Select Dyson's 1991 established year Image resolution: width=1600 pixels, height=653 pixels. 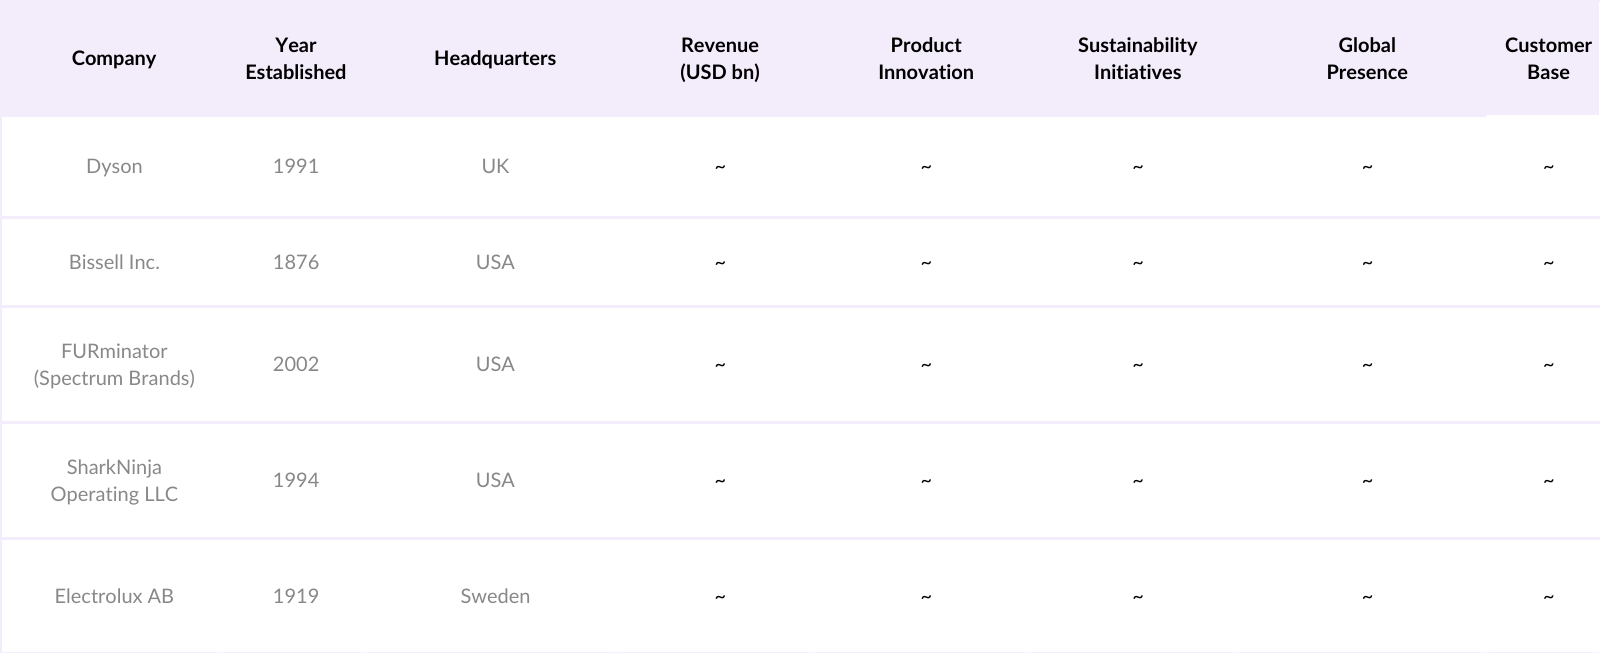click(x=295, y=166)
